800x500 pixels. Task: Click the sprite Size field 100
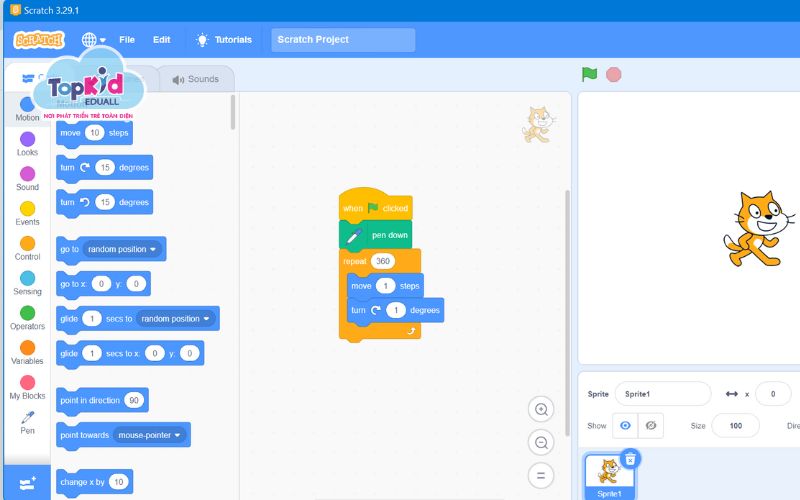point(735,426)
